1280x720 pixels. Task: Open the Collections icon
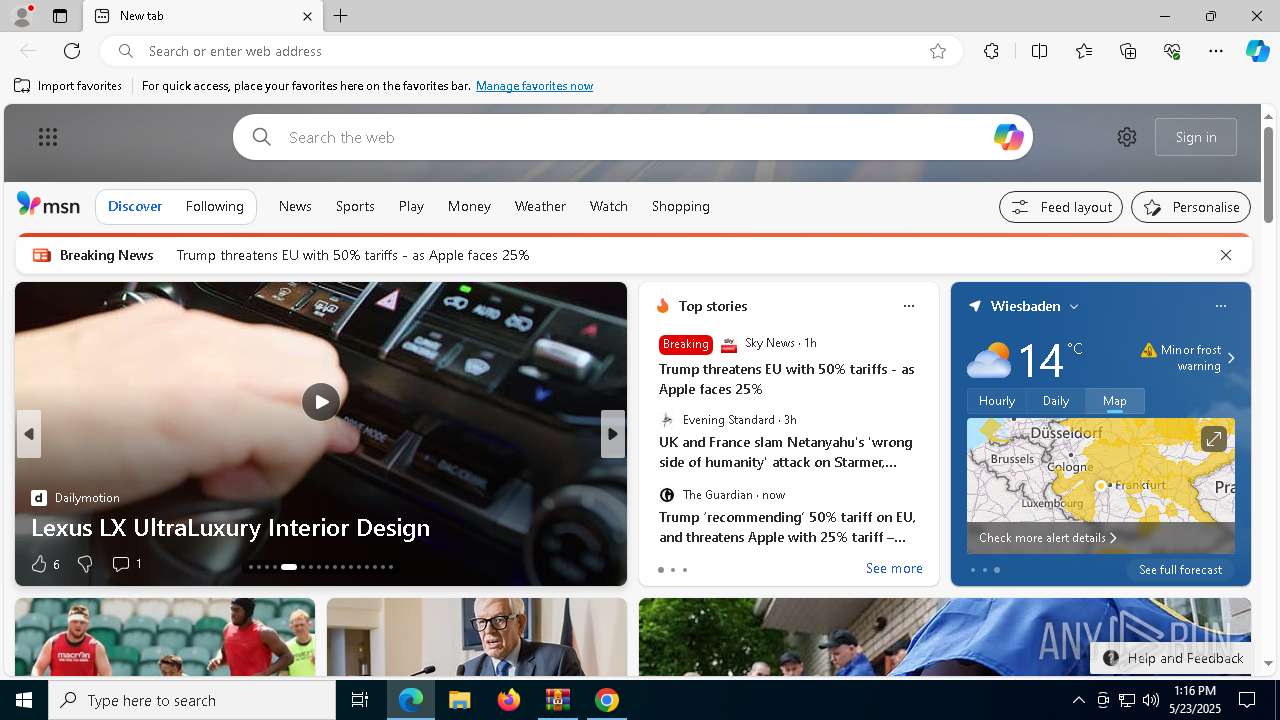click(1128, 51)
